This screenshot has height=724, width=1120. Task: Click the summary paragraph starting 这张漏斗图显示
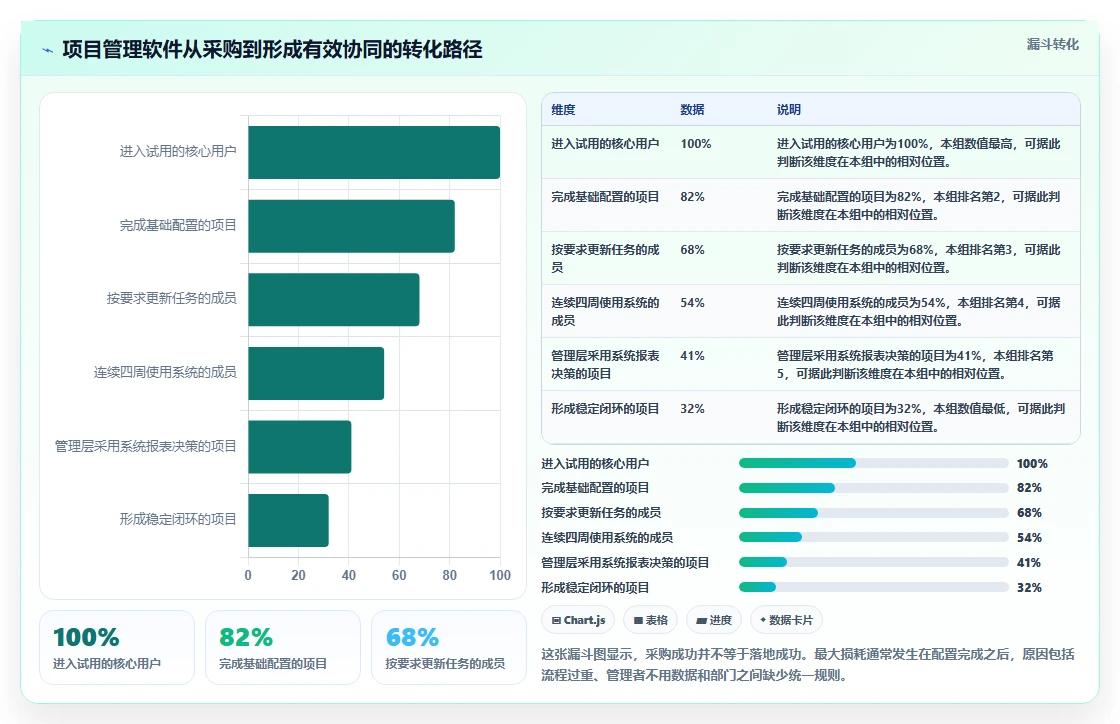808,665
